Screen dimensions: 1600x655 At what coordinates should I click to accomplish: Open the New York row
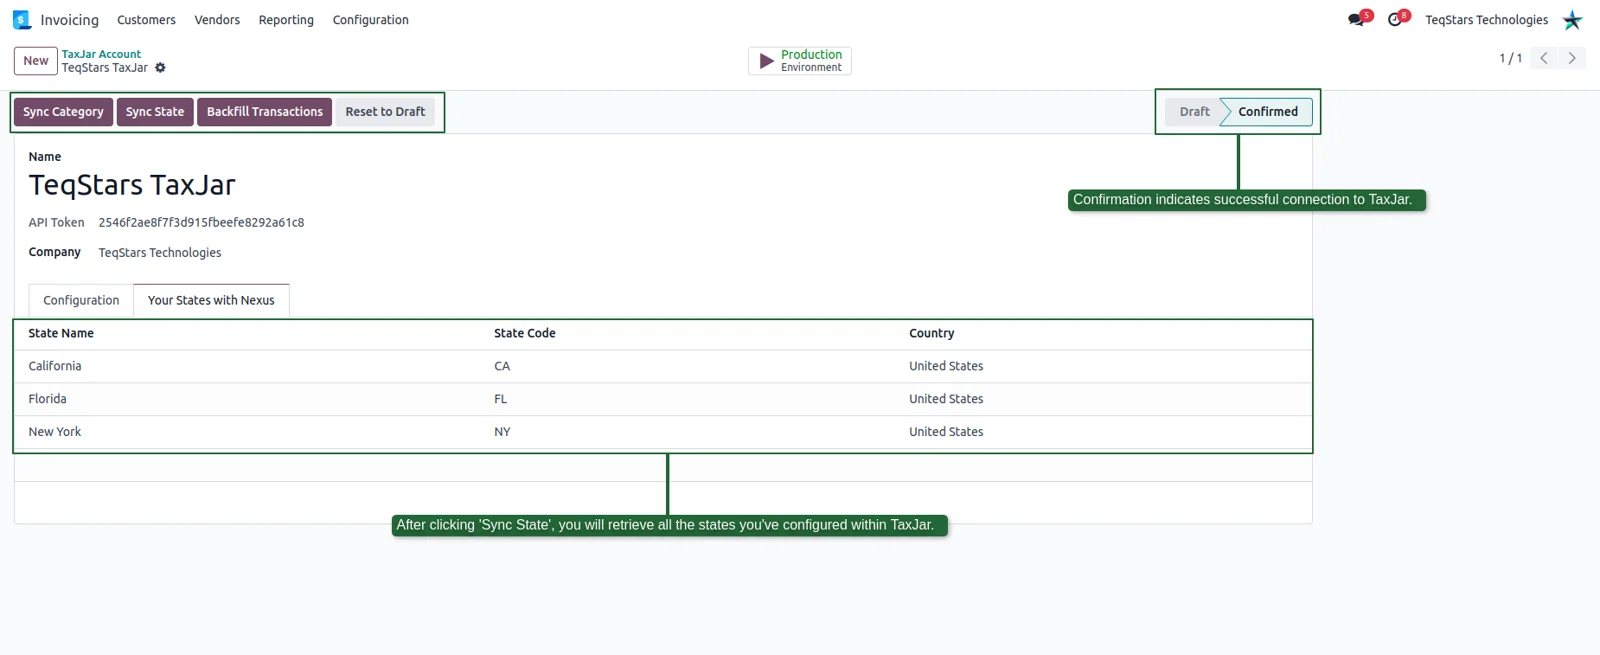click(662, 432)
